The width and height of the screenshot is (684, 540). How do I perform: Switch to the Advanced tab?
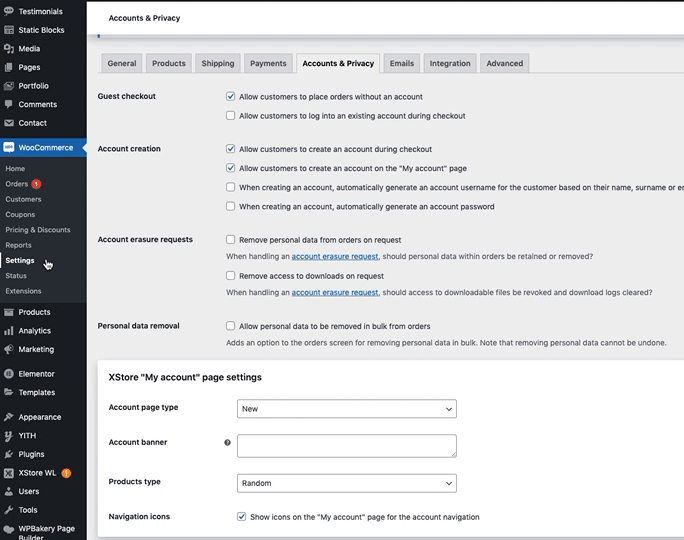(505, 63)
